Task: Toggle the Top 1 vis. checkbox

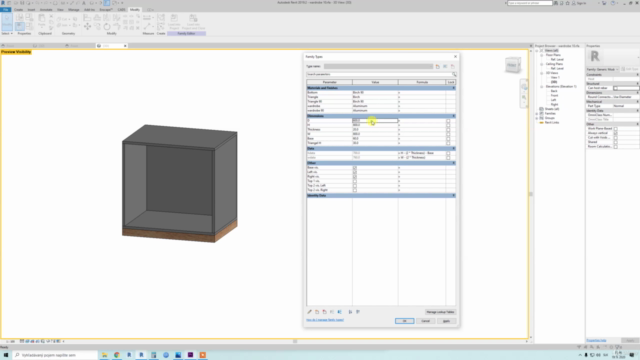Action: point(355,181)
